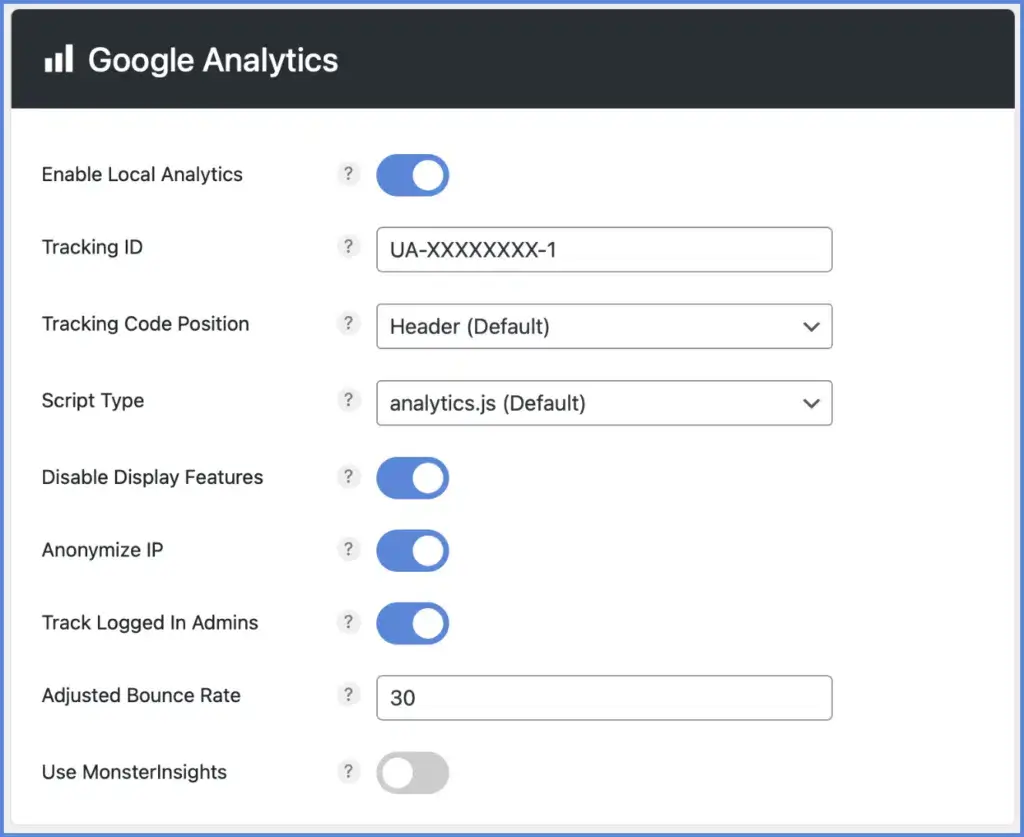
Task: Click the help icon for Use MonsterInsights
Action: click(348, 772)
